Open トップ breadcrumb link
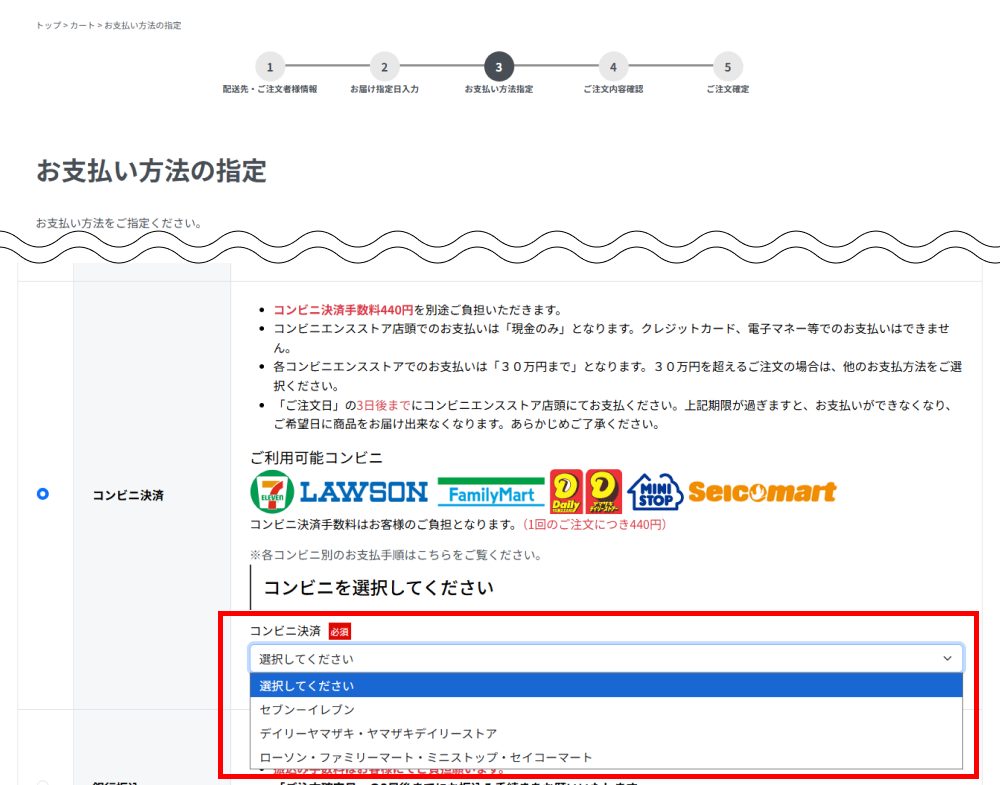Screen dimensions: 1000x785 coord(48,26)
